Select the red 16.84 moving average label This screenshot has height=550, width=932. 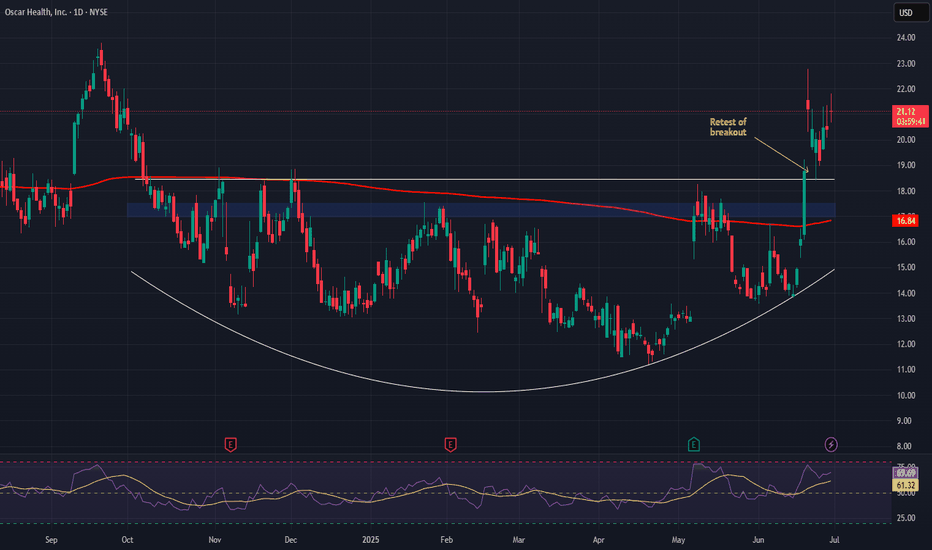906,221
